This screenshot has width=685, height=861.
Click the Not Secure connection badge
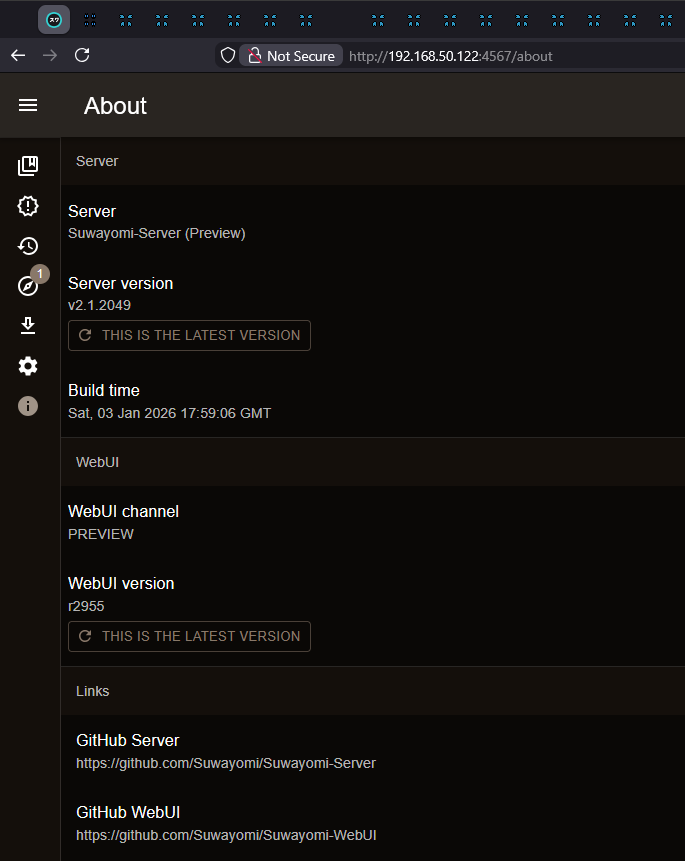click(x=291, y=55)
